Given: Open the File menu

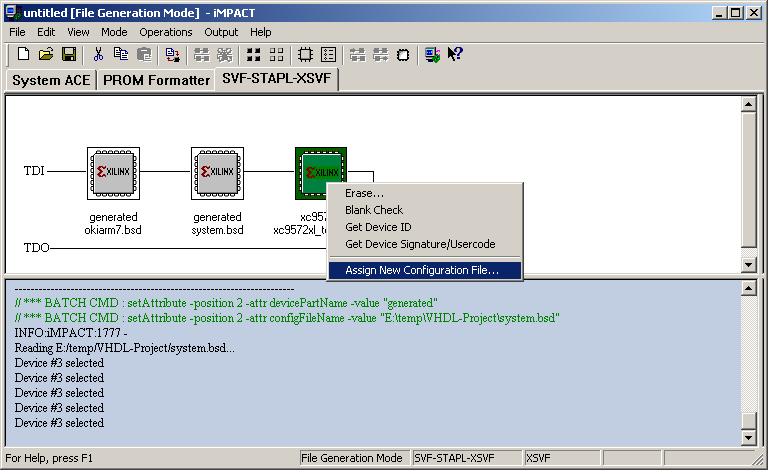Looking at the screenshot, I should (x=17, y=32).
